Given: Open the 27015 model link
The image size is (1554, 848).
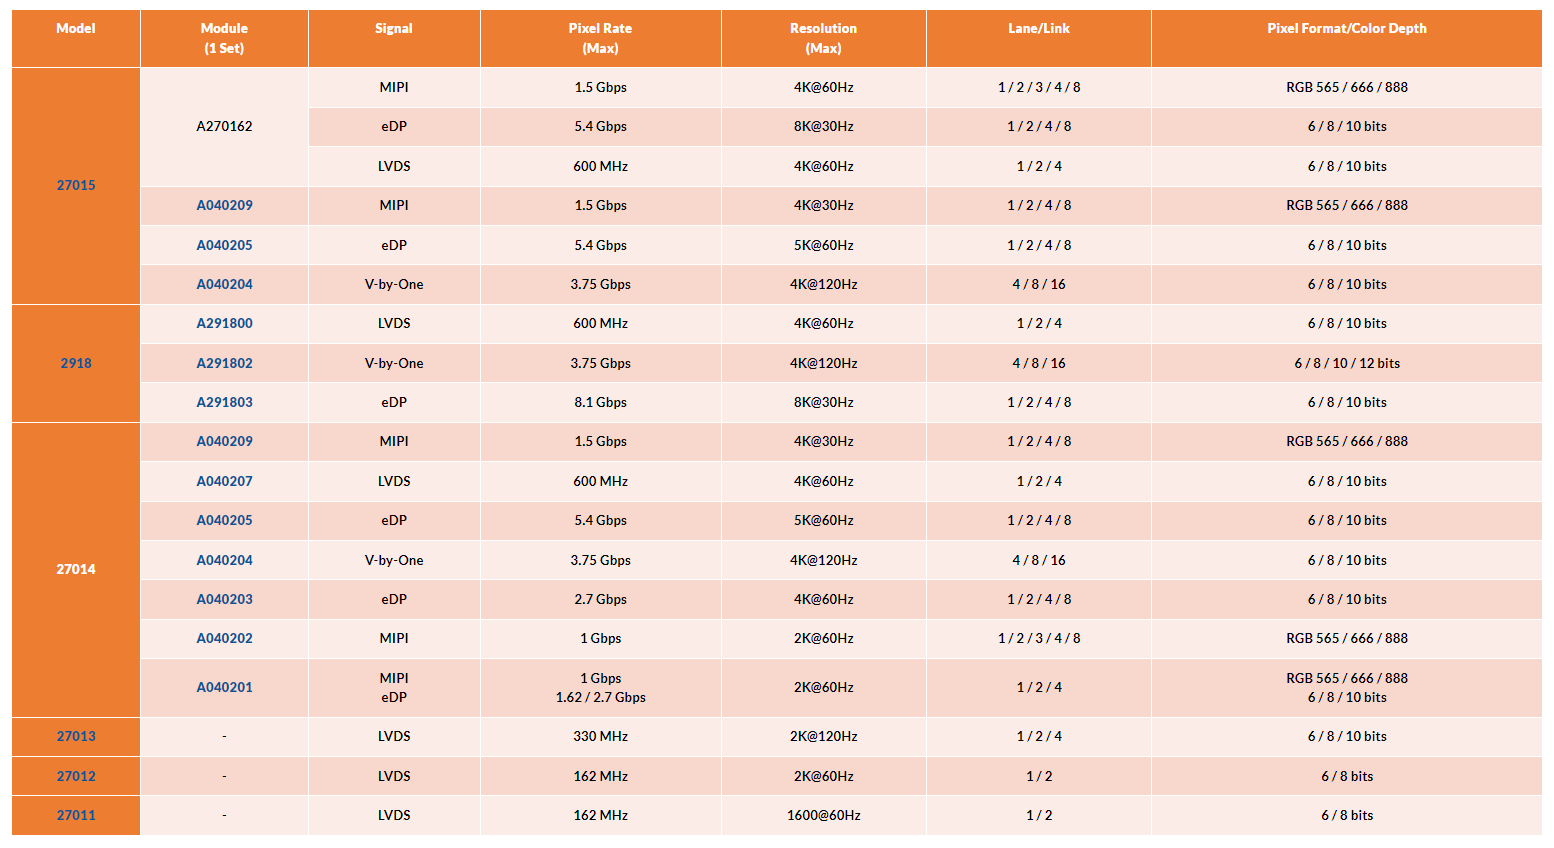Looking at the screenshot, I should click(76, 185).
